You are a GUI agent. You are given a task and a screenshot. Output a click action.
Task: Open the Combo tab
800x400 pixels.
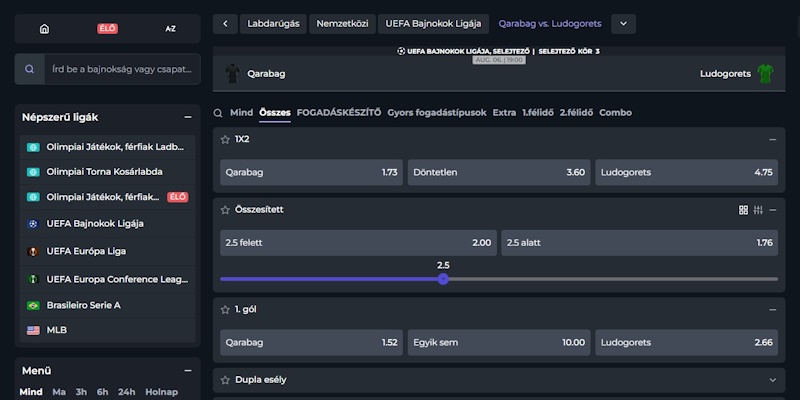click(615, 113)
